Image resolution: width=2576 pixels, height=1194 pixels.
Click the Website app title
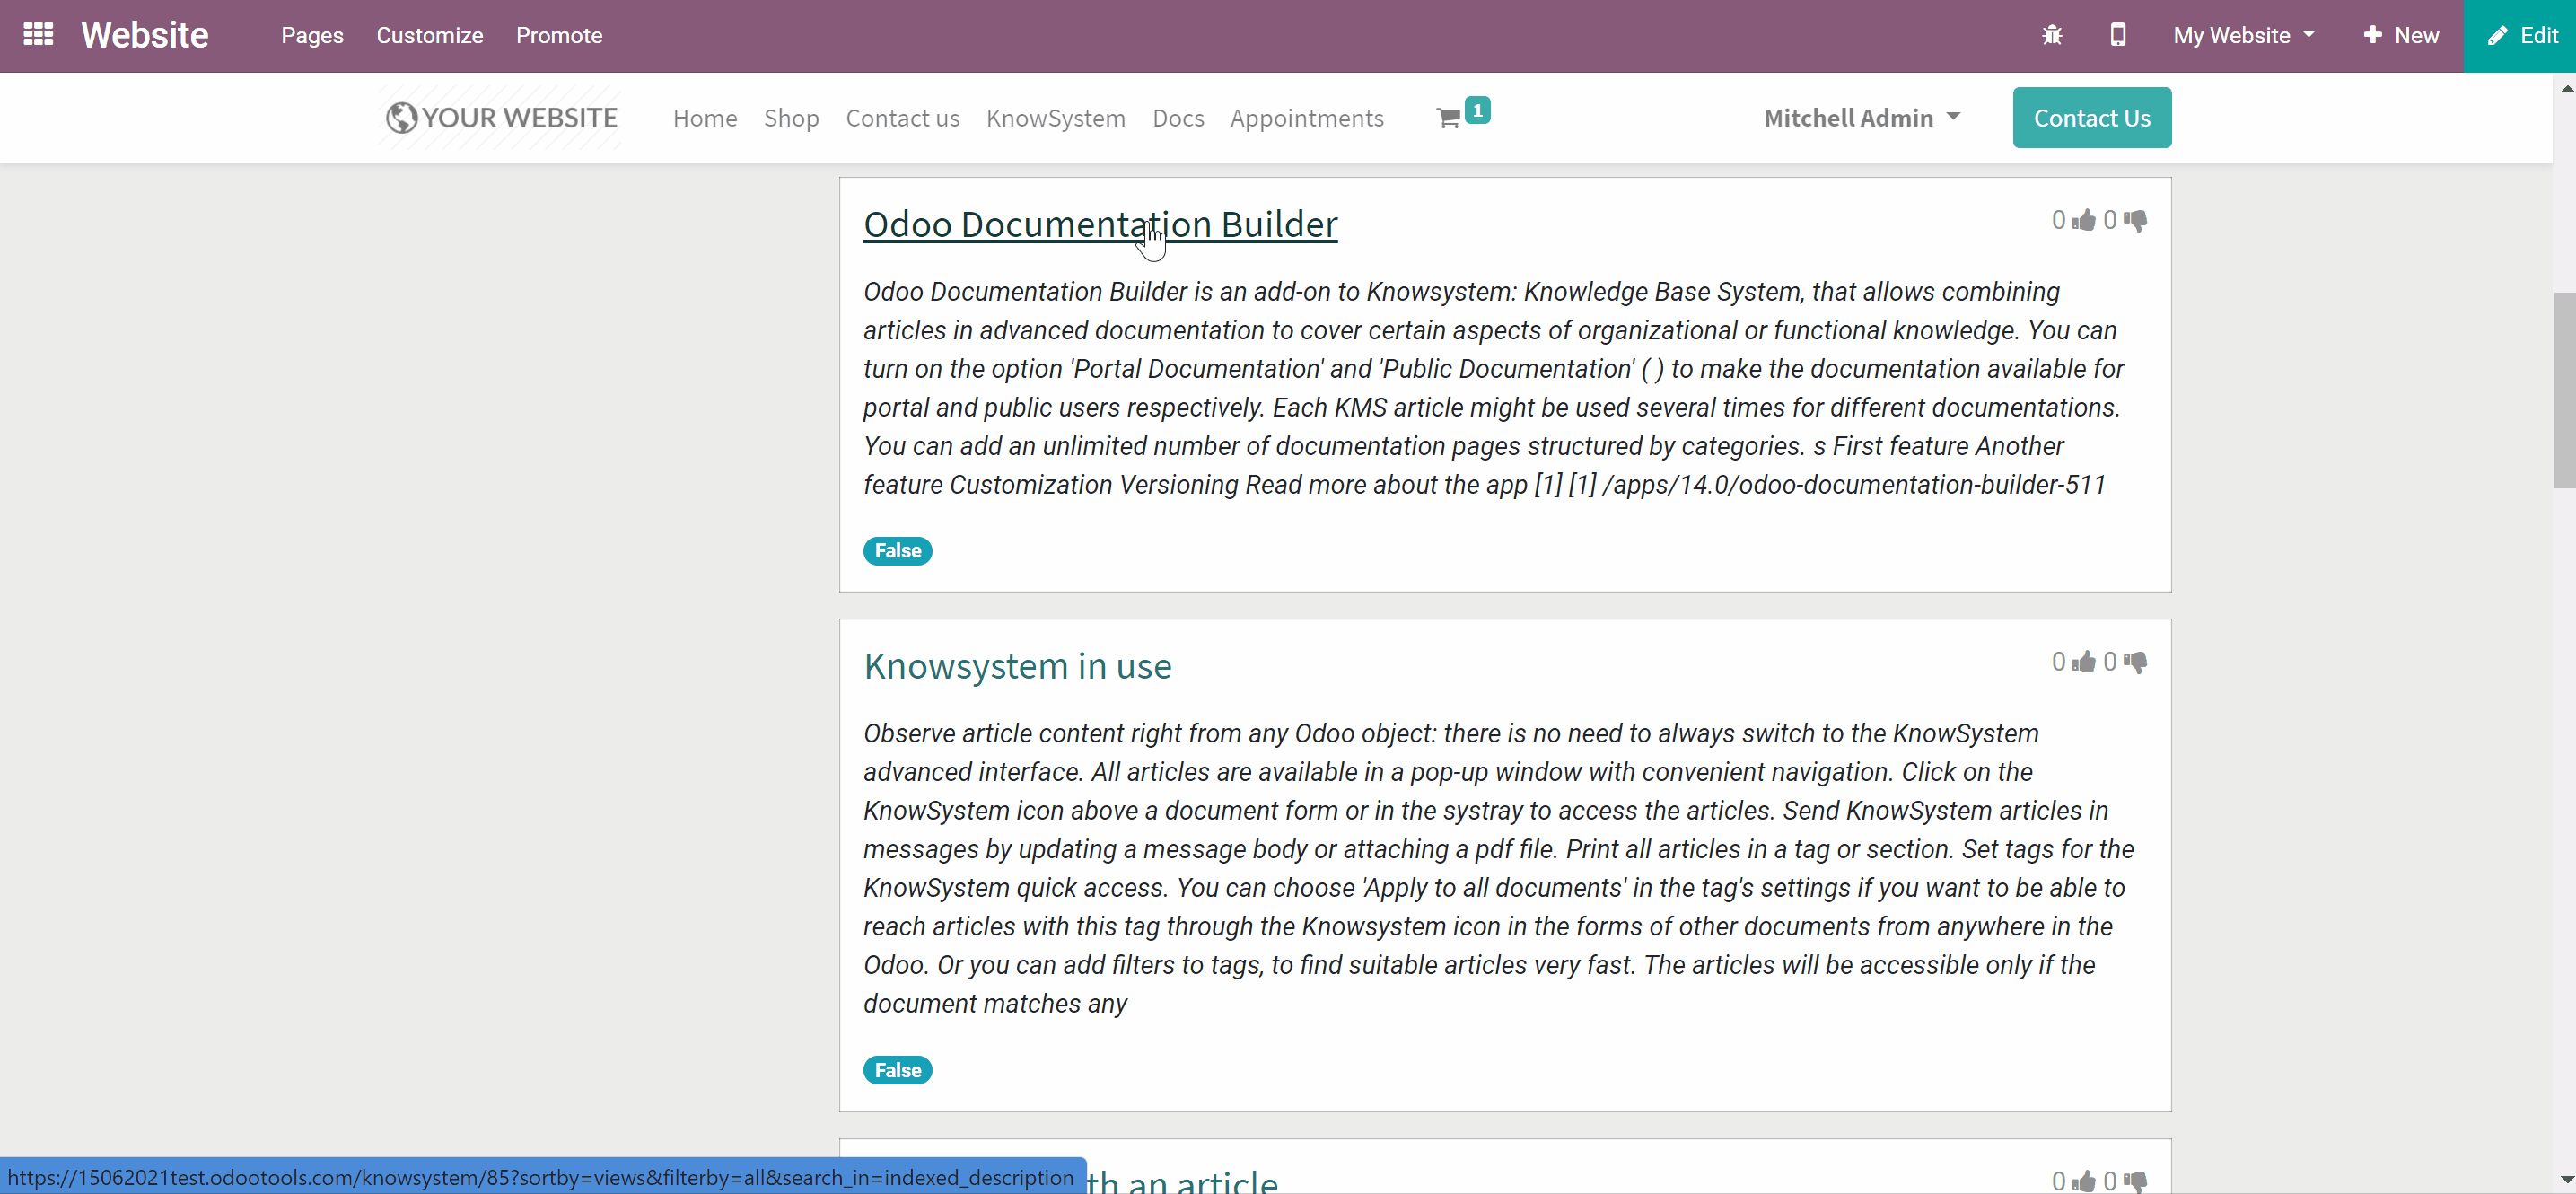coord(144,35)
